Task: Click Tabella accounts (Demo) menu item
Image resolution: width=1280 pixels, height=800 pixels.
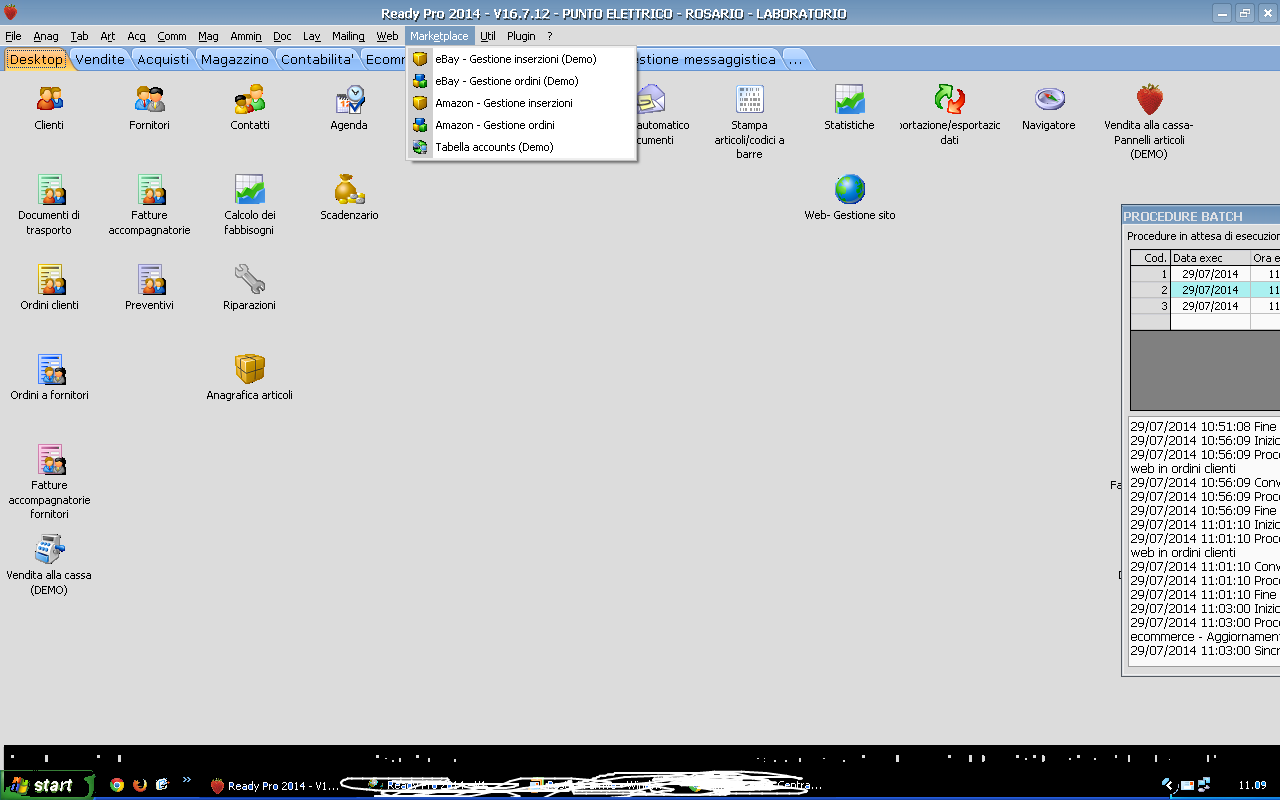Action: click(494, 147)
